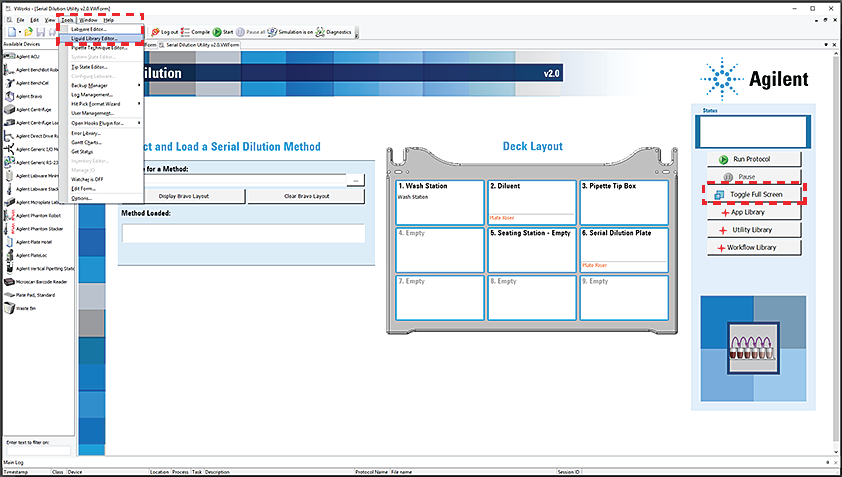The width and height of the screenshot is (842, 477).
Task: Click the New file toolbar icon
Action: [x=12, y=32]
